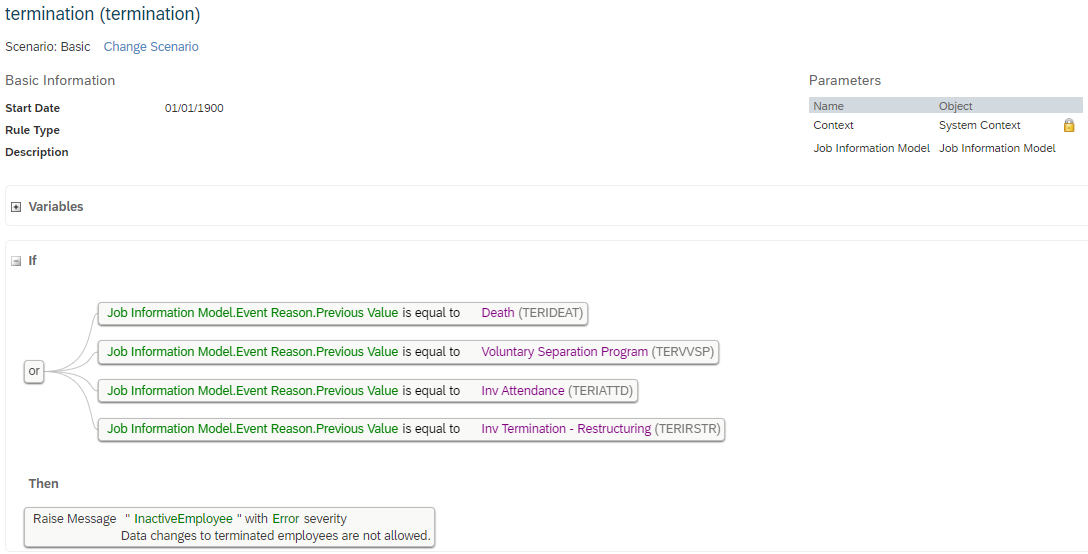
Task: Select the Context parameter name
Action: (833, 125)
